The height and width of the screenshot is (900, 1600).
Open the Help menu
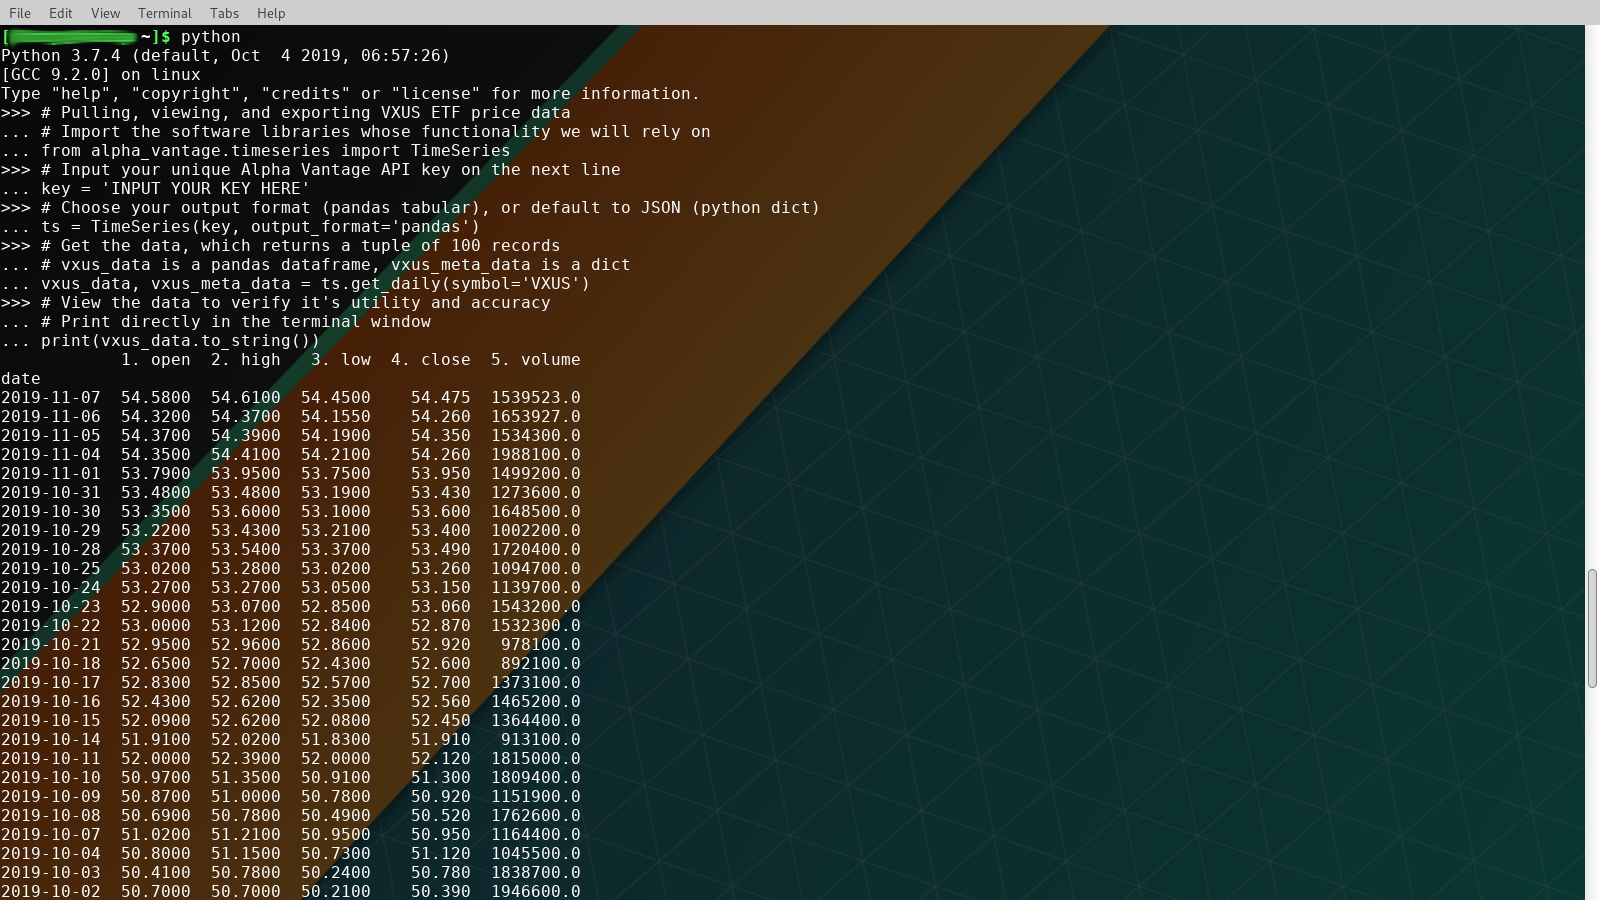[270, 13]
